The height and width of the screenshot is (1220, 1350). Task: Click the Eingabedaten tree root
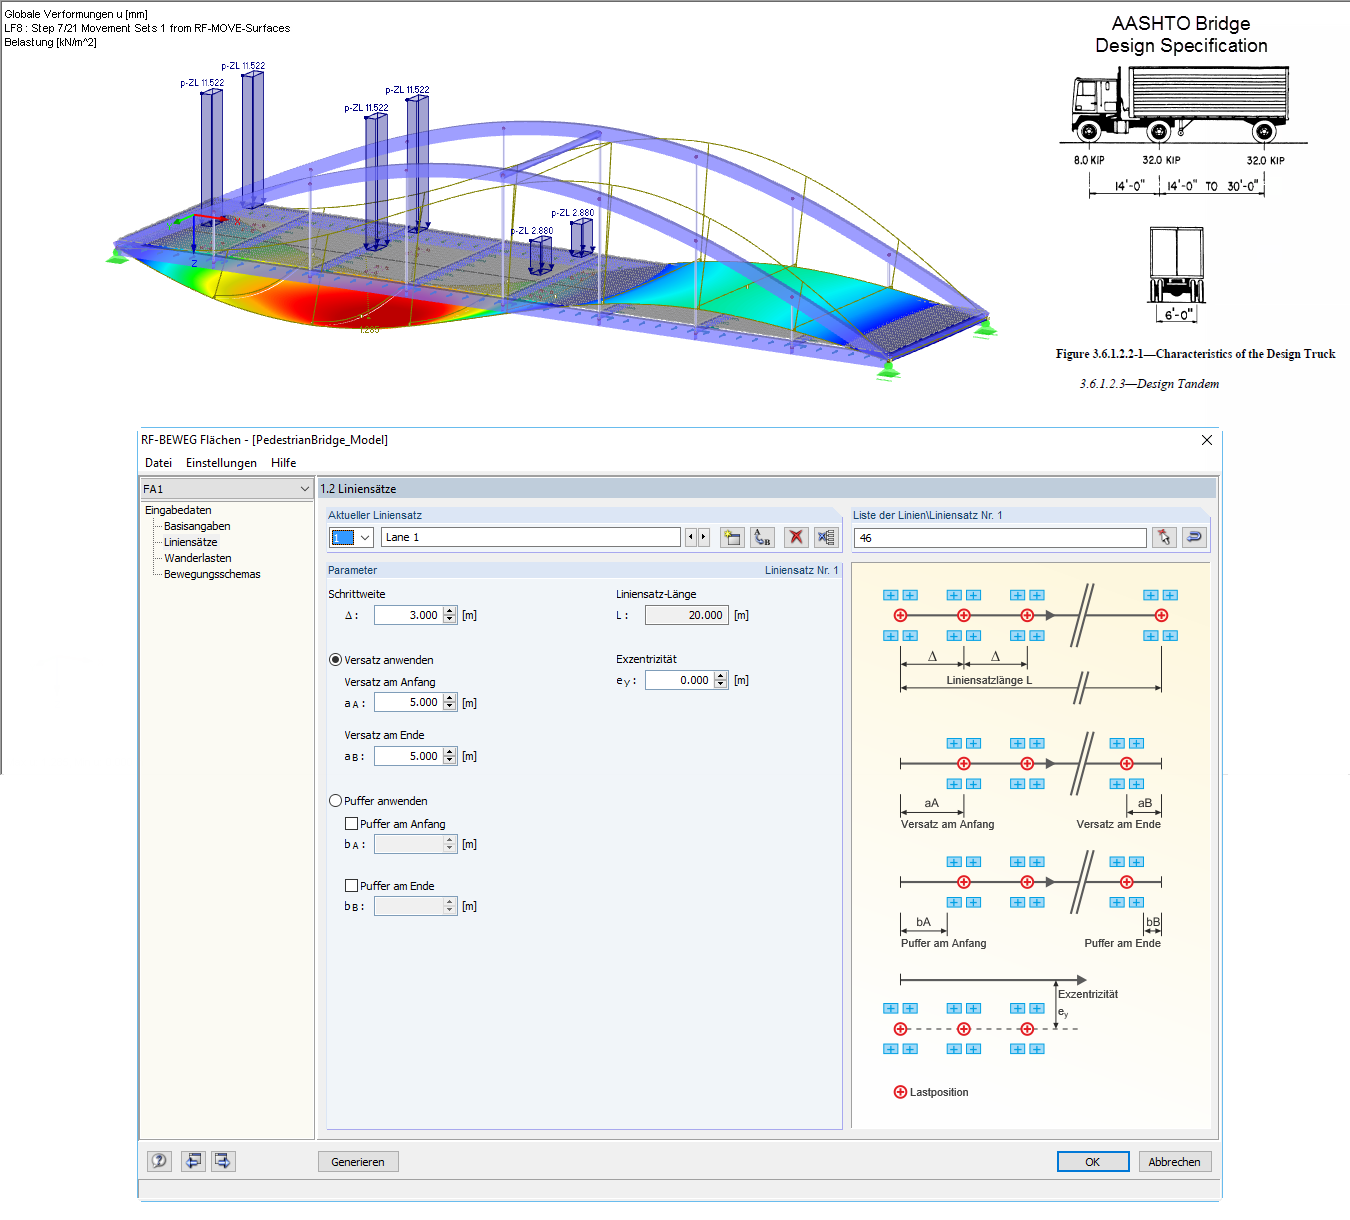(x=178, y=510)
